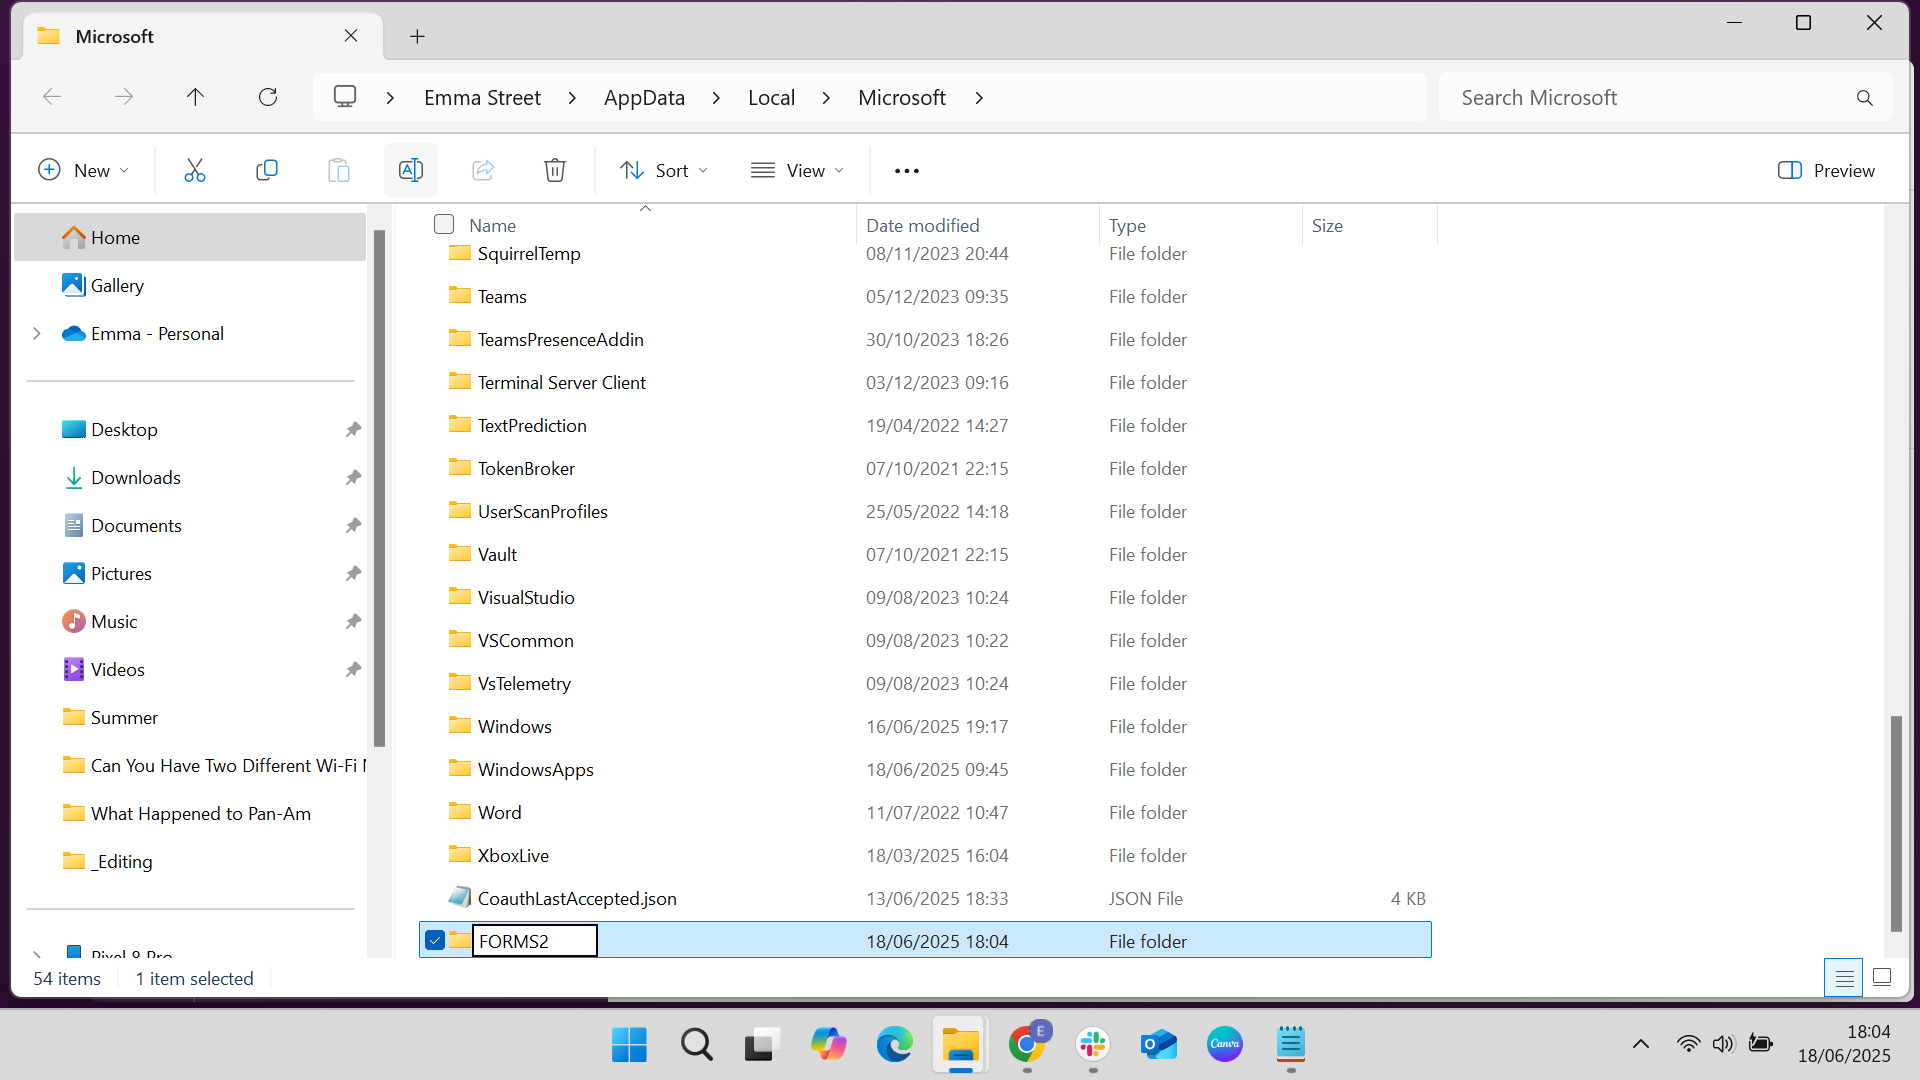
Task: Select Downloads in the sidebar
Action: tap(136, 477)
